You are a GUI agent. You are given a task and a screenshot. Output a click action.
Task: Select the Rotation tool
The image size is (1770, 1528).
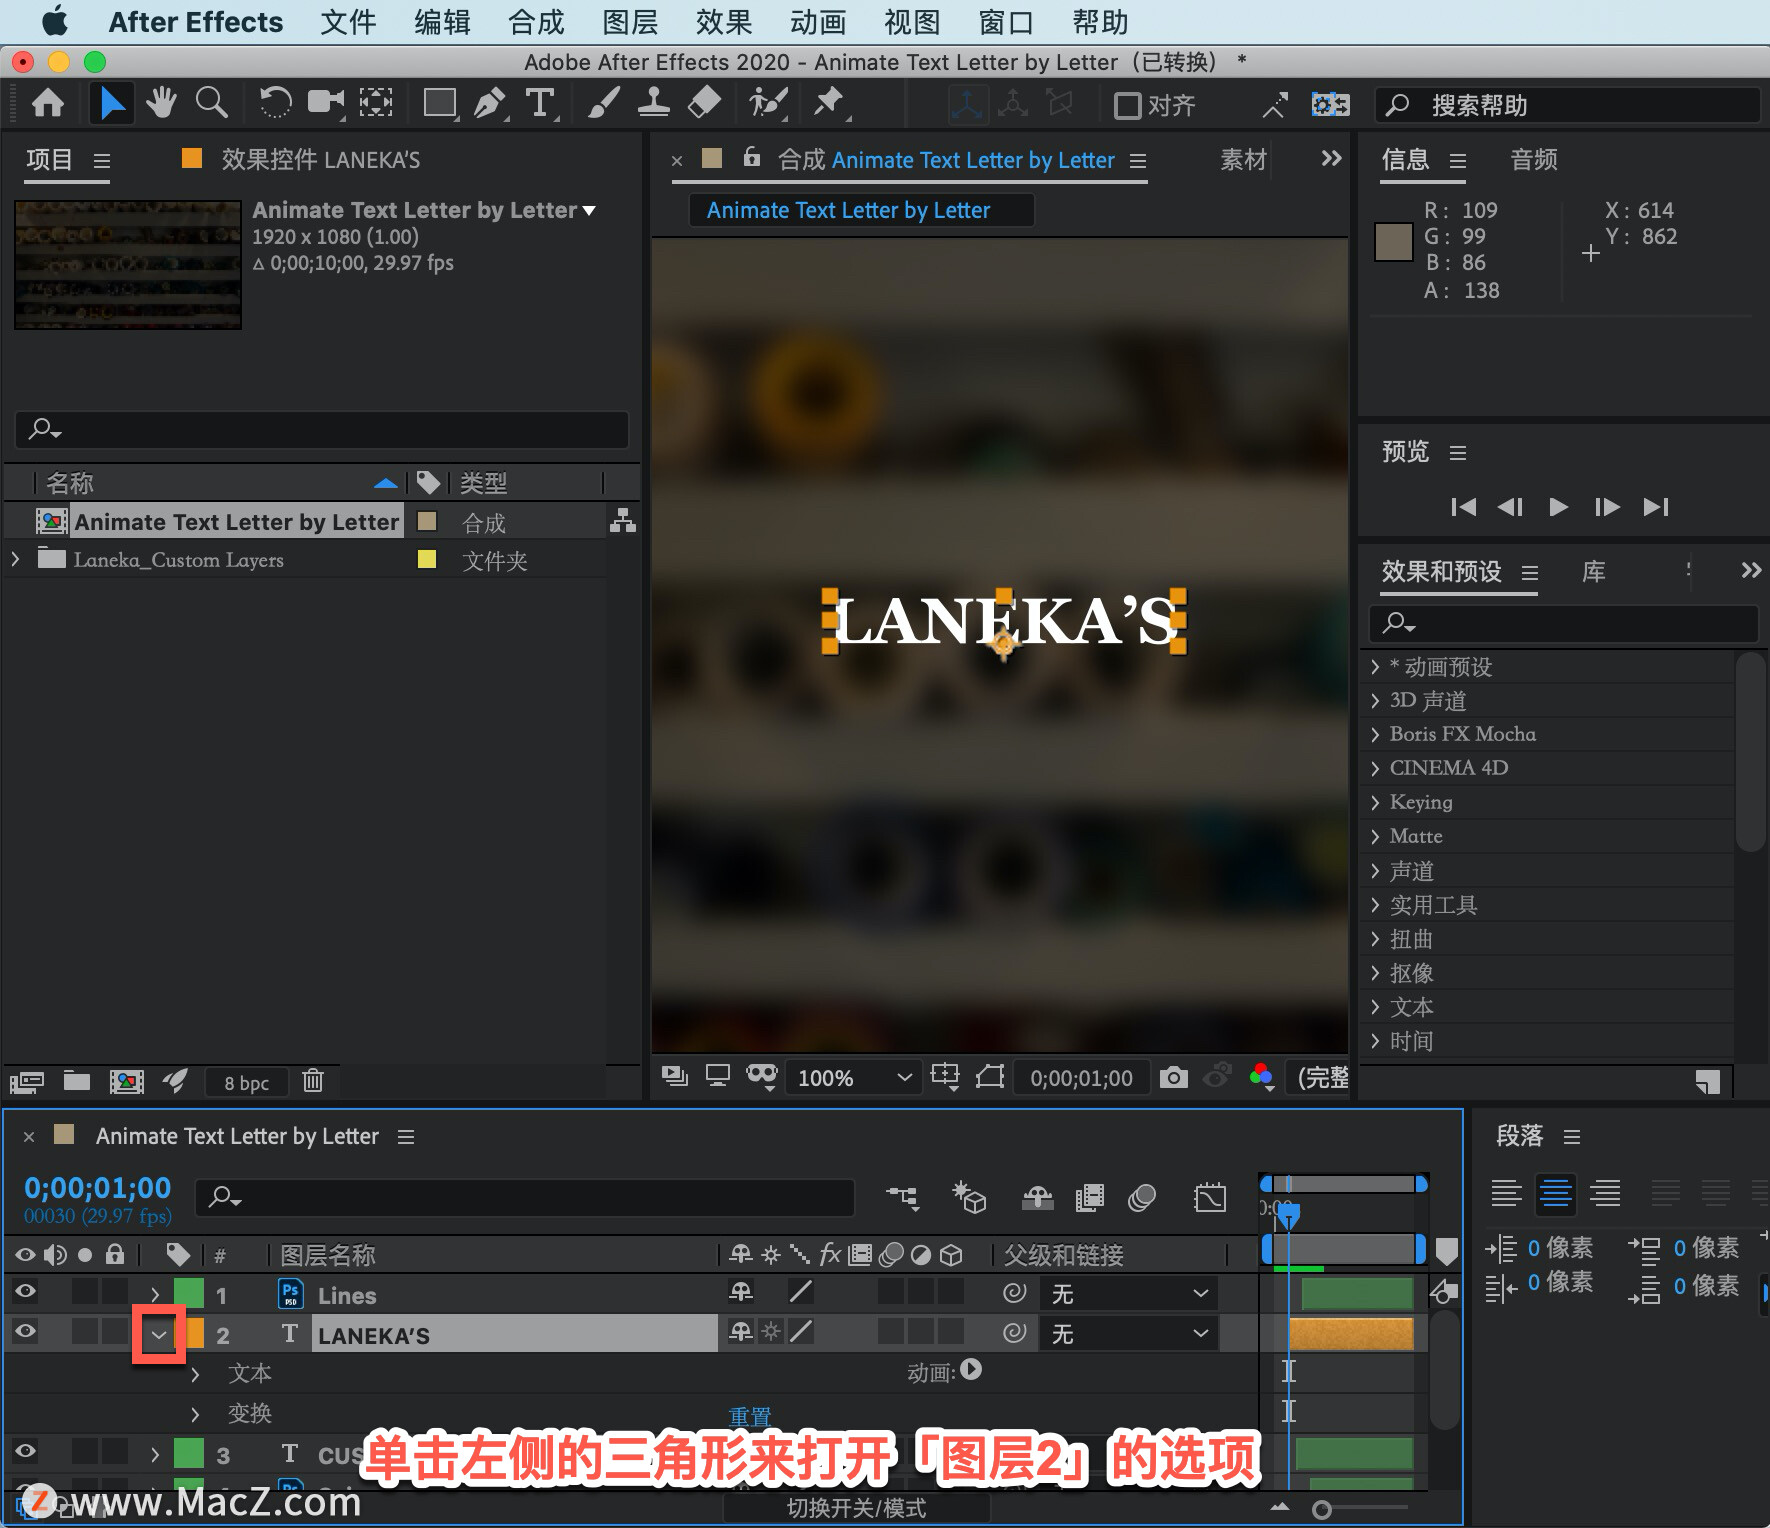coord(275,103)
